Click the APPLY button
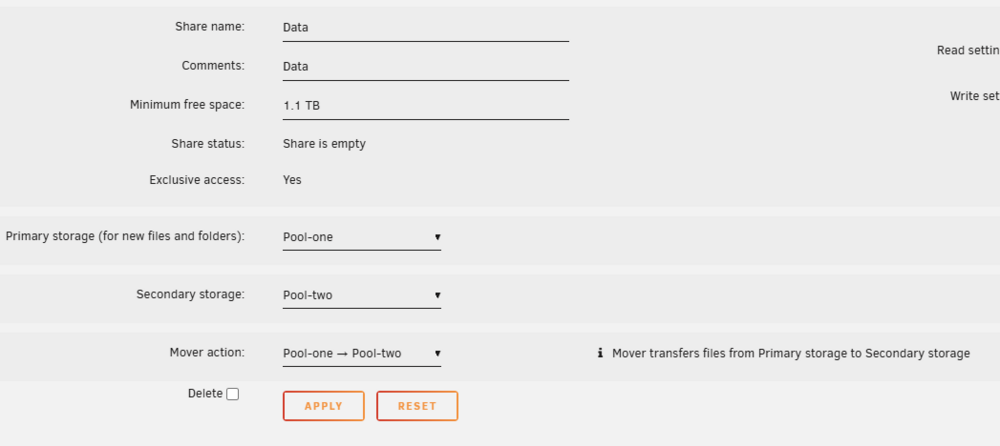1000x446 pixels. click(x=324, y=406)
